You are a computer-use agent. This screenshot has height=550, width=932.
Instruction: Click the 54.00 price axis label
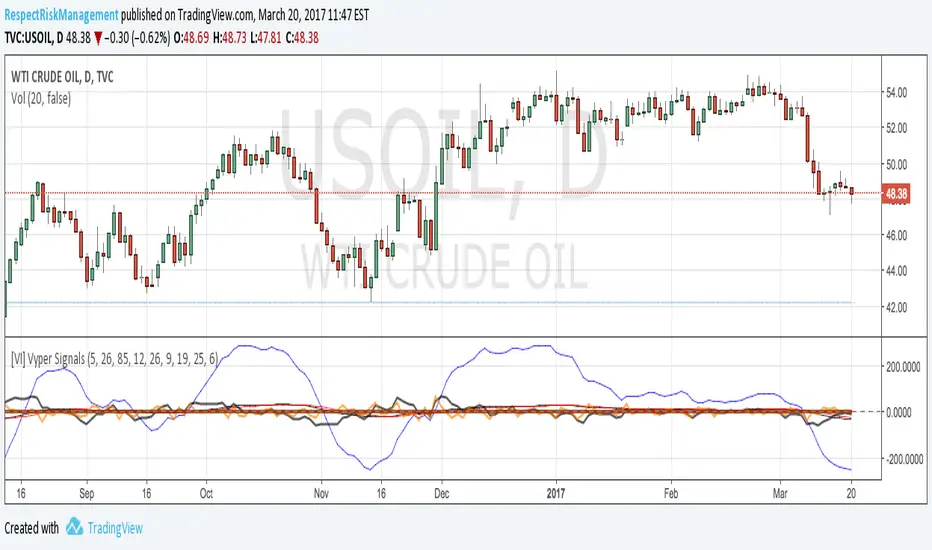(896, 92)
